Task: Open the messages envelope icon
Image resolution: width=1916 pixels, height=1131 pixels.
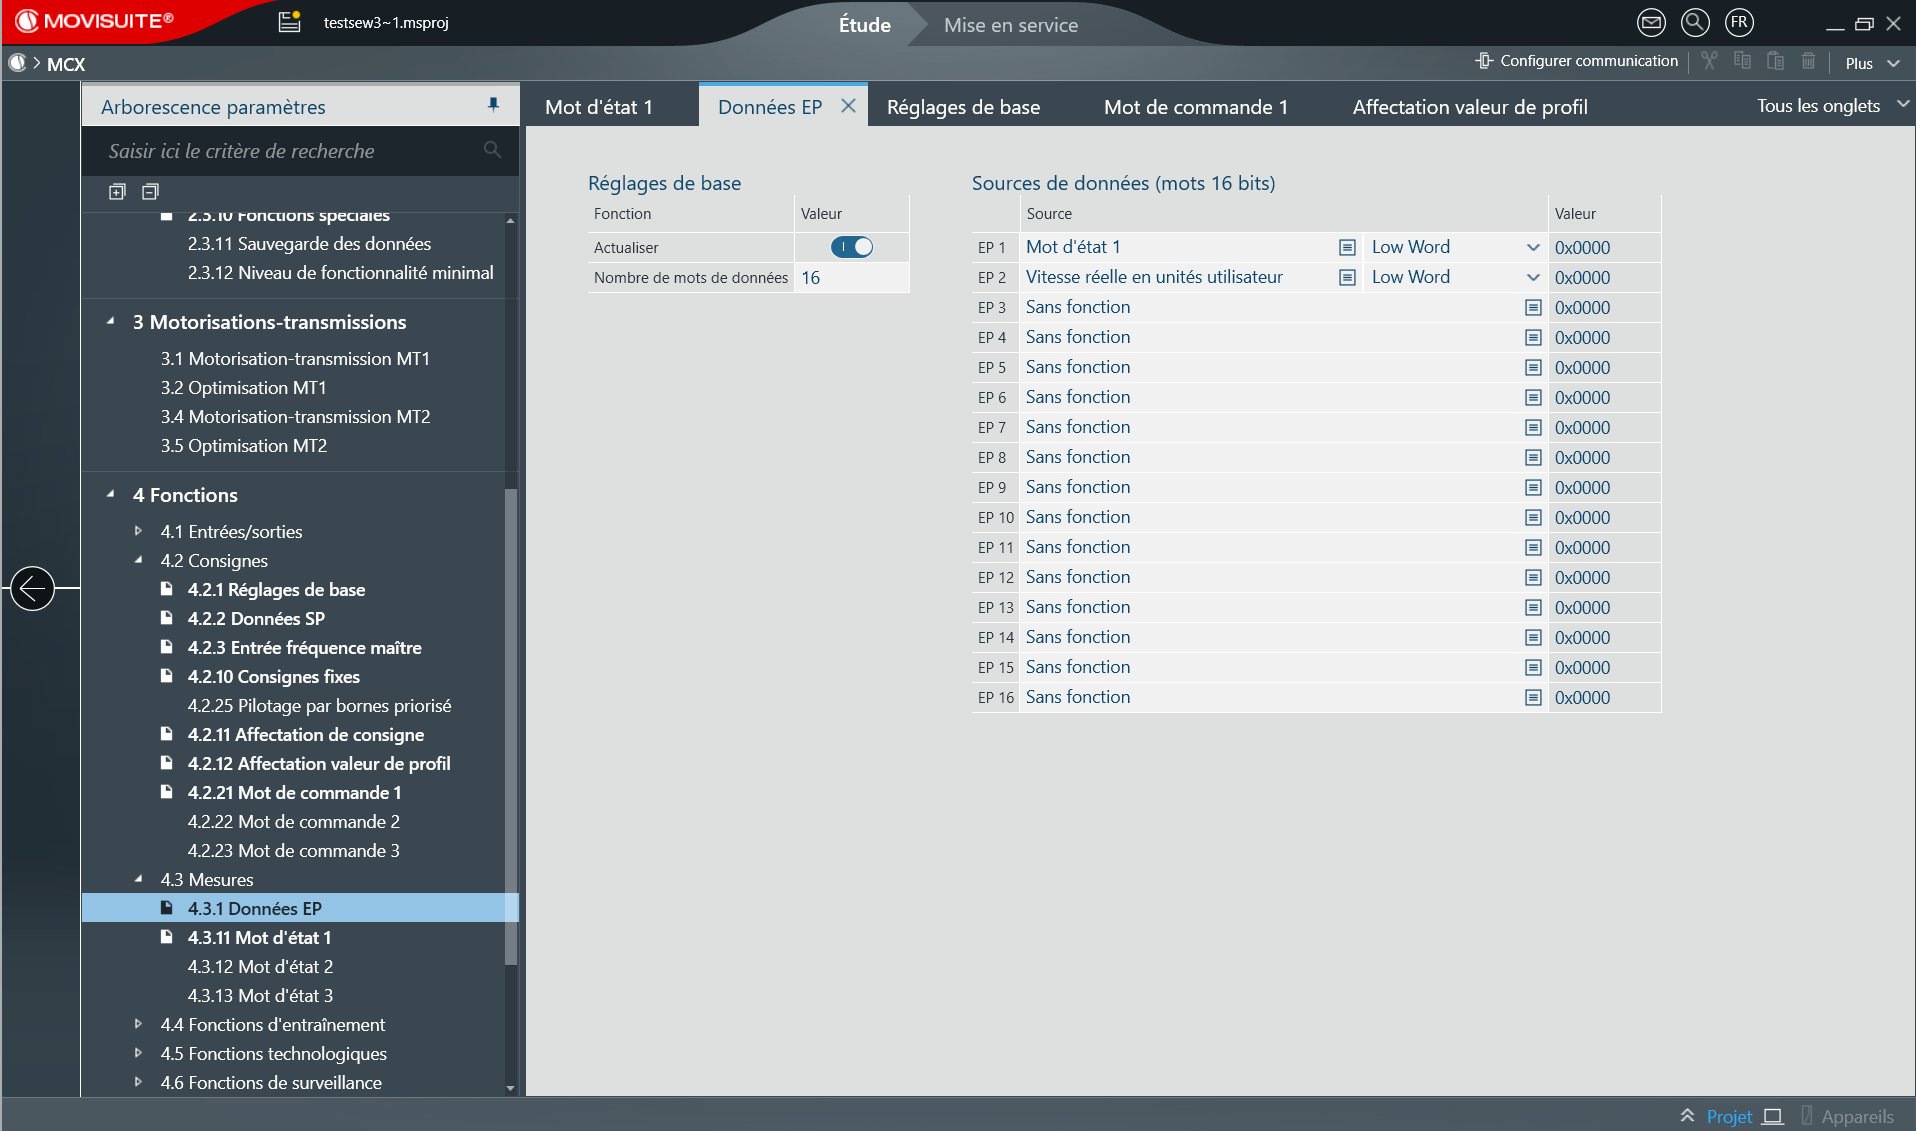Action: [1651, 23]
